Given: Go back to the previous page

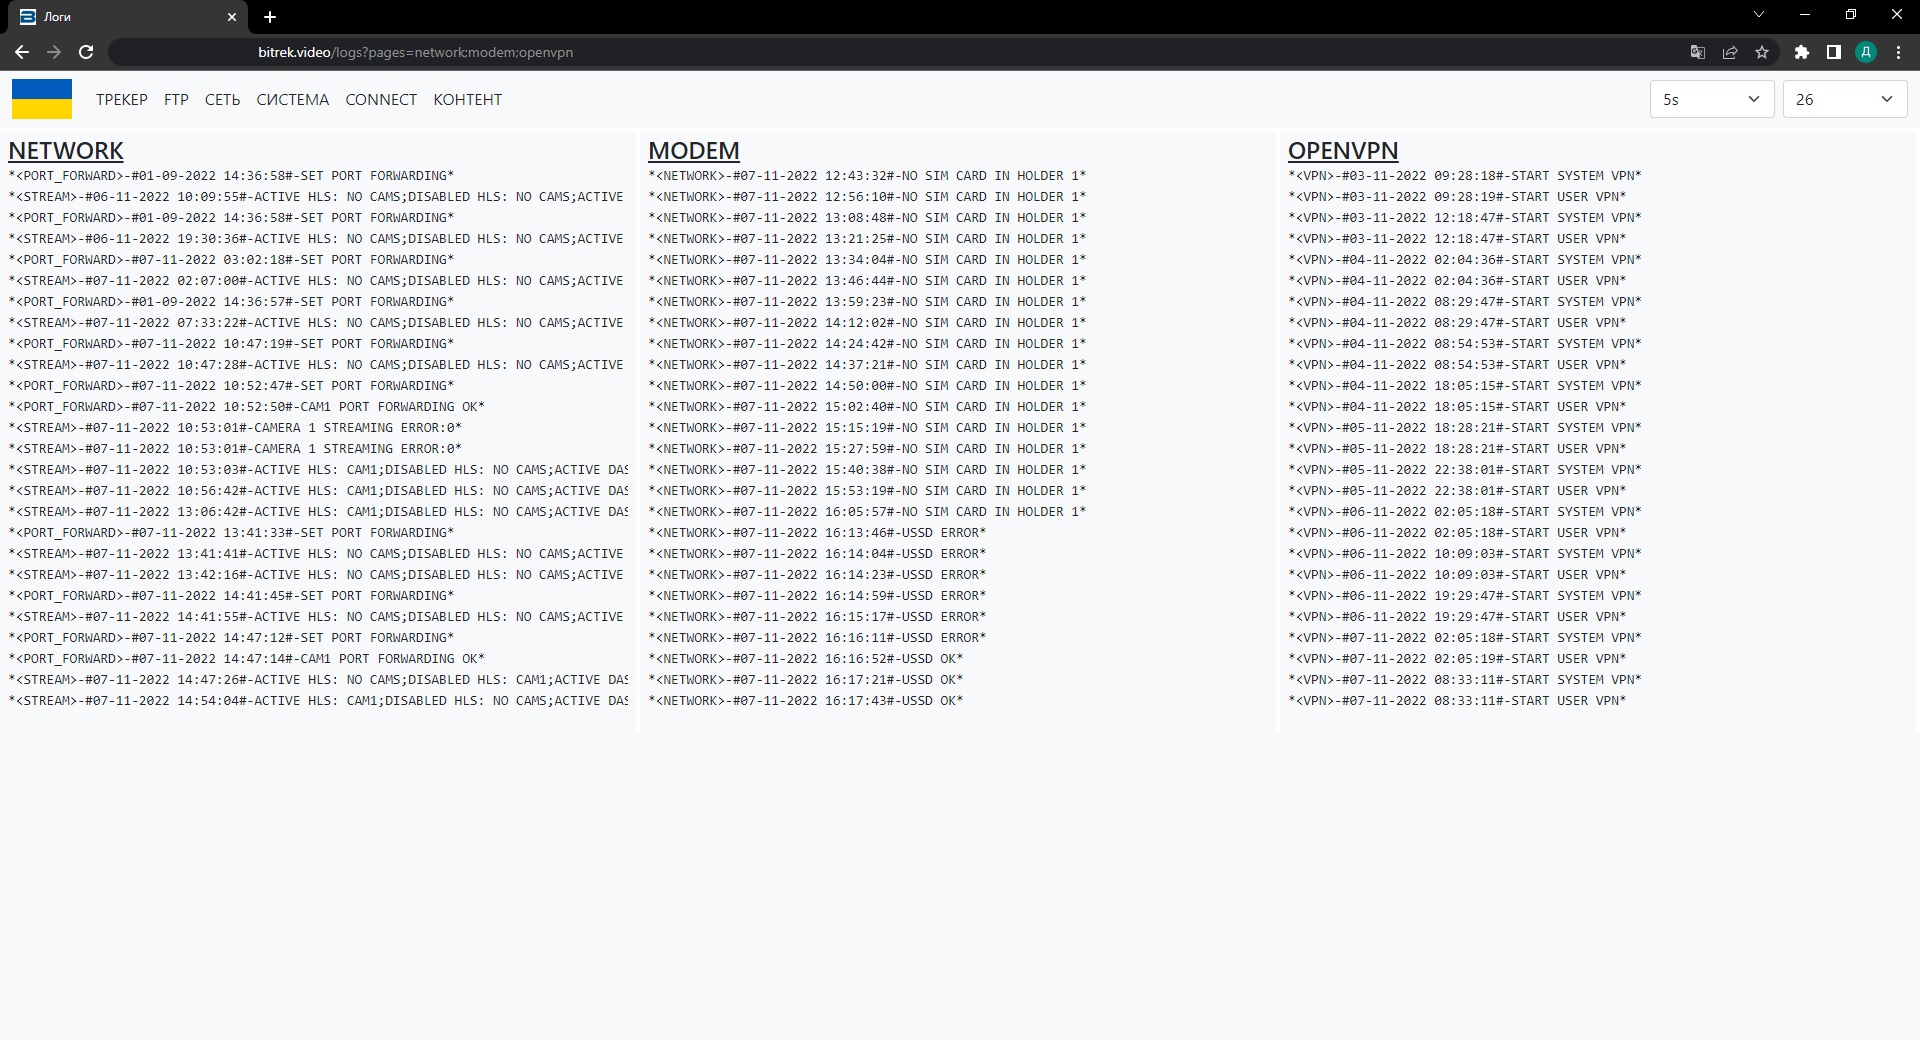Looking at the screenshot, I should coord(22,52).
